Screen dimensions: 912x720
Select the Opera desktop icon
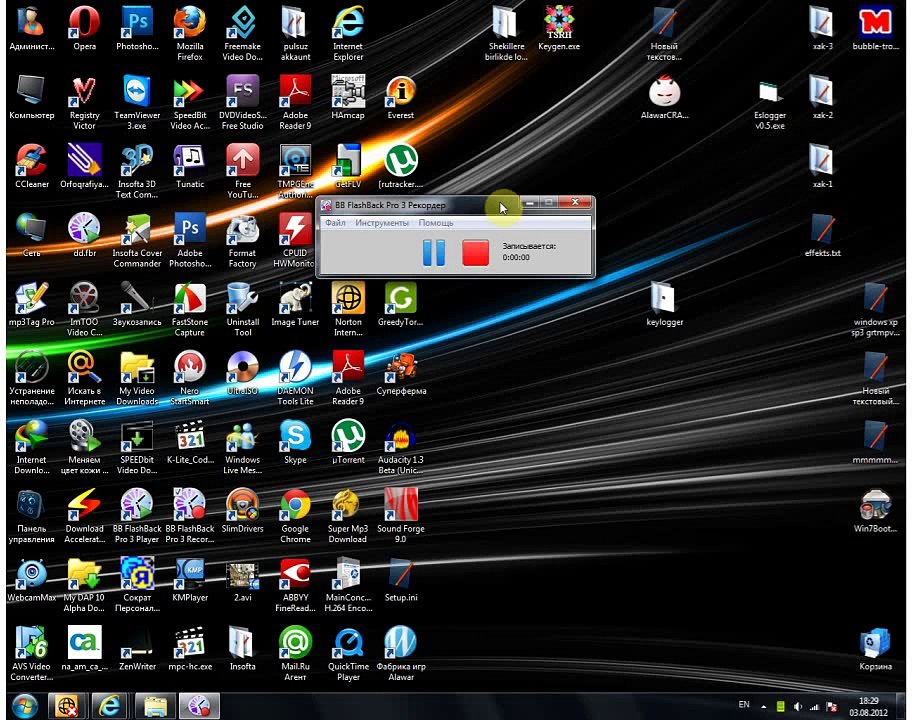[84, 28]
